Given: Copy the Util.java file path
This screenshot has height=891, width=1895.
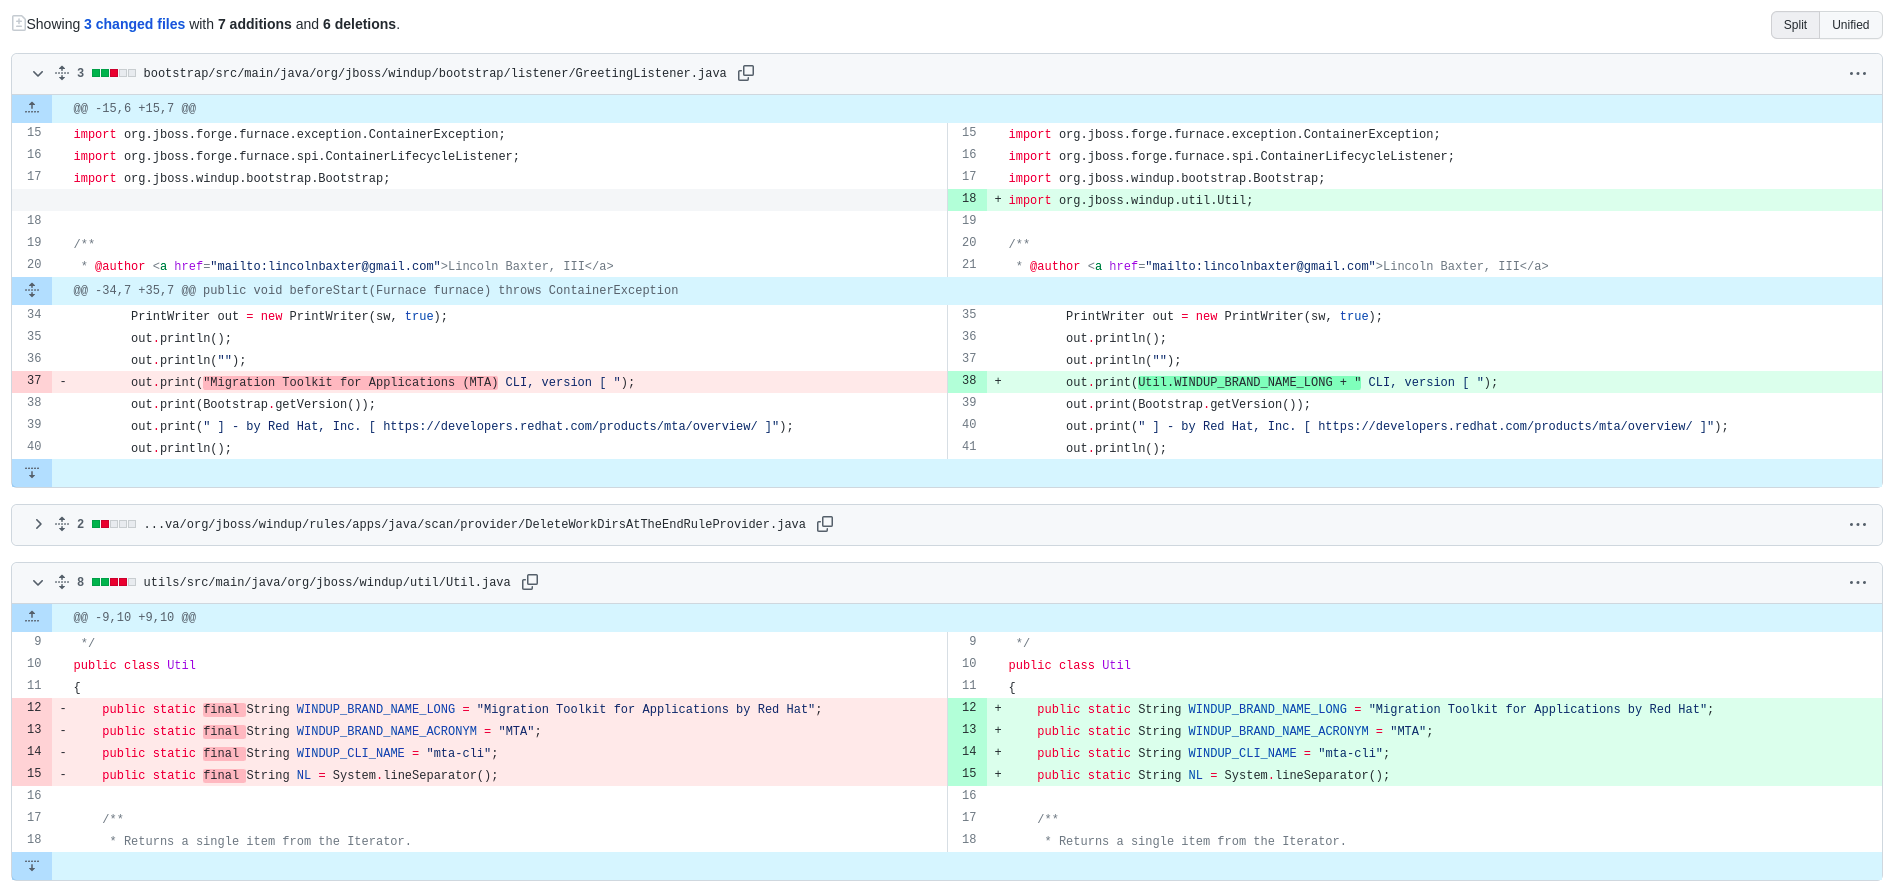Looking at the screenshot, I should (x=530, y=582).
